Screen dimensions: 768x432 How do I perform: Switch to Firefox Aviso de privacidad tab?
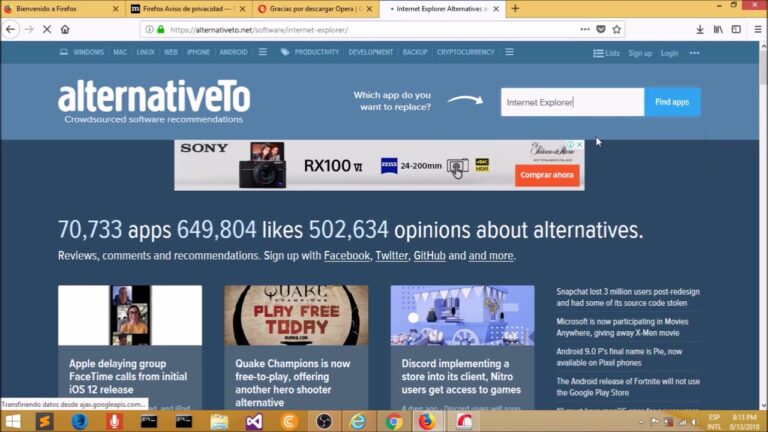click(189, 9)
